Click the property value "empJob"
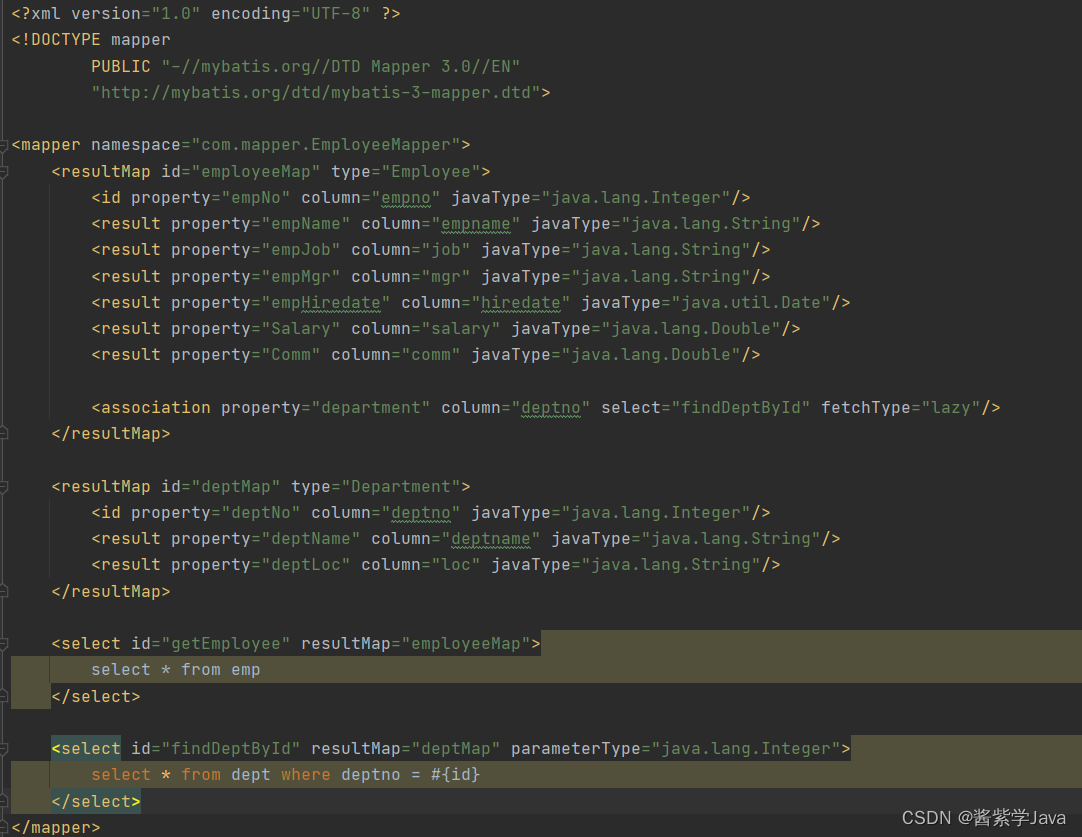This screenshot has width=1082, height=837. click(x=301, y=250)
